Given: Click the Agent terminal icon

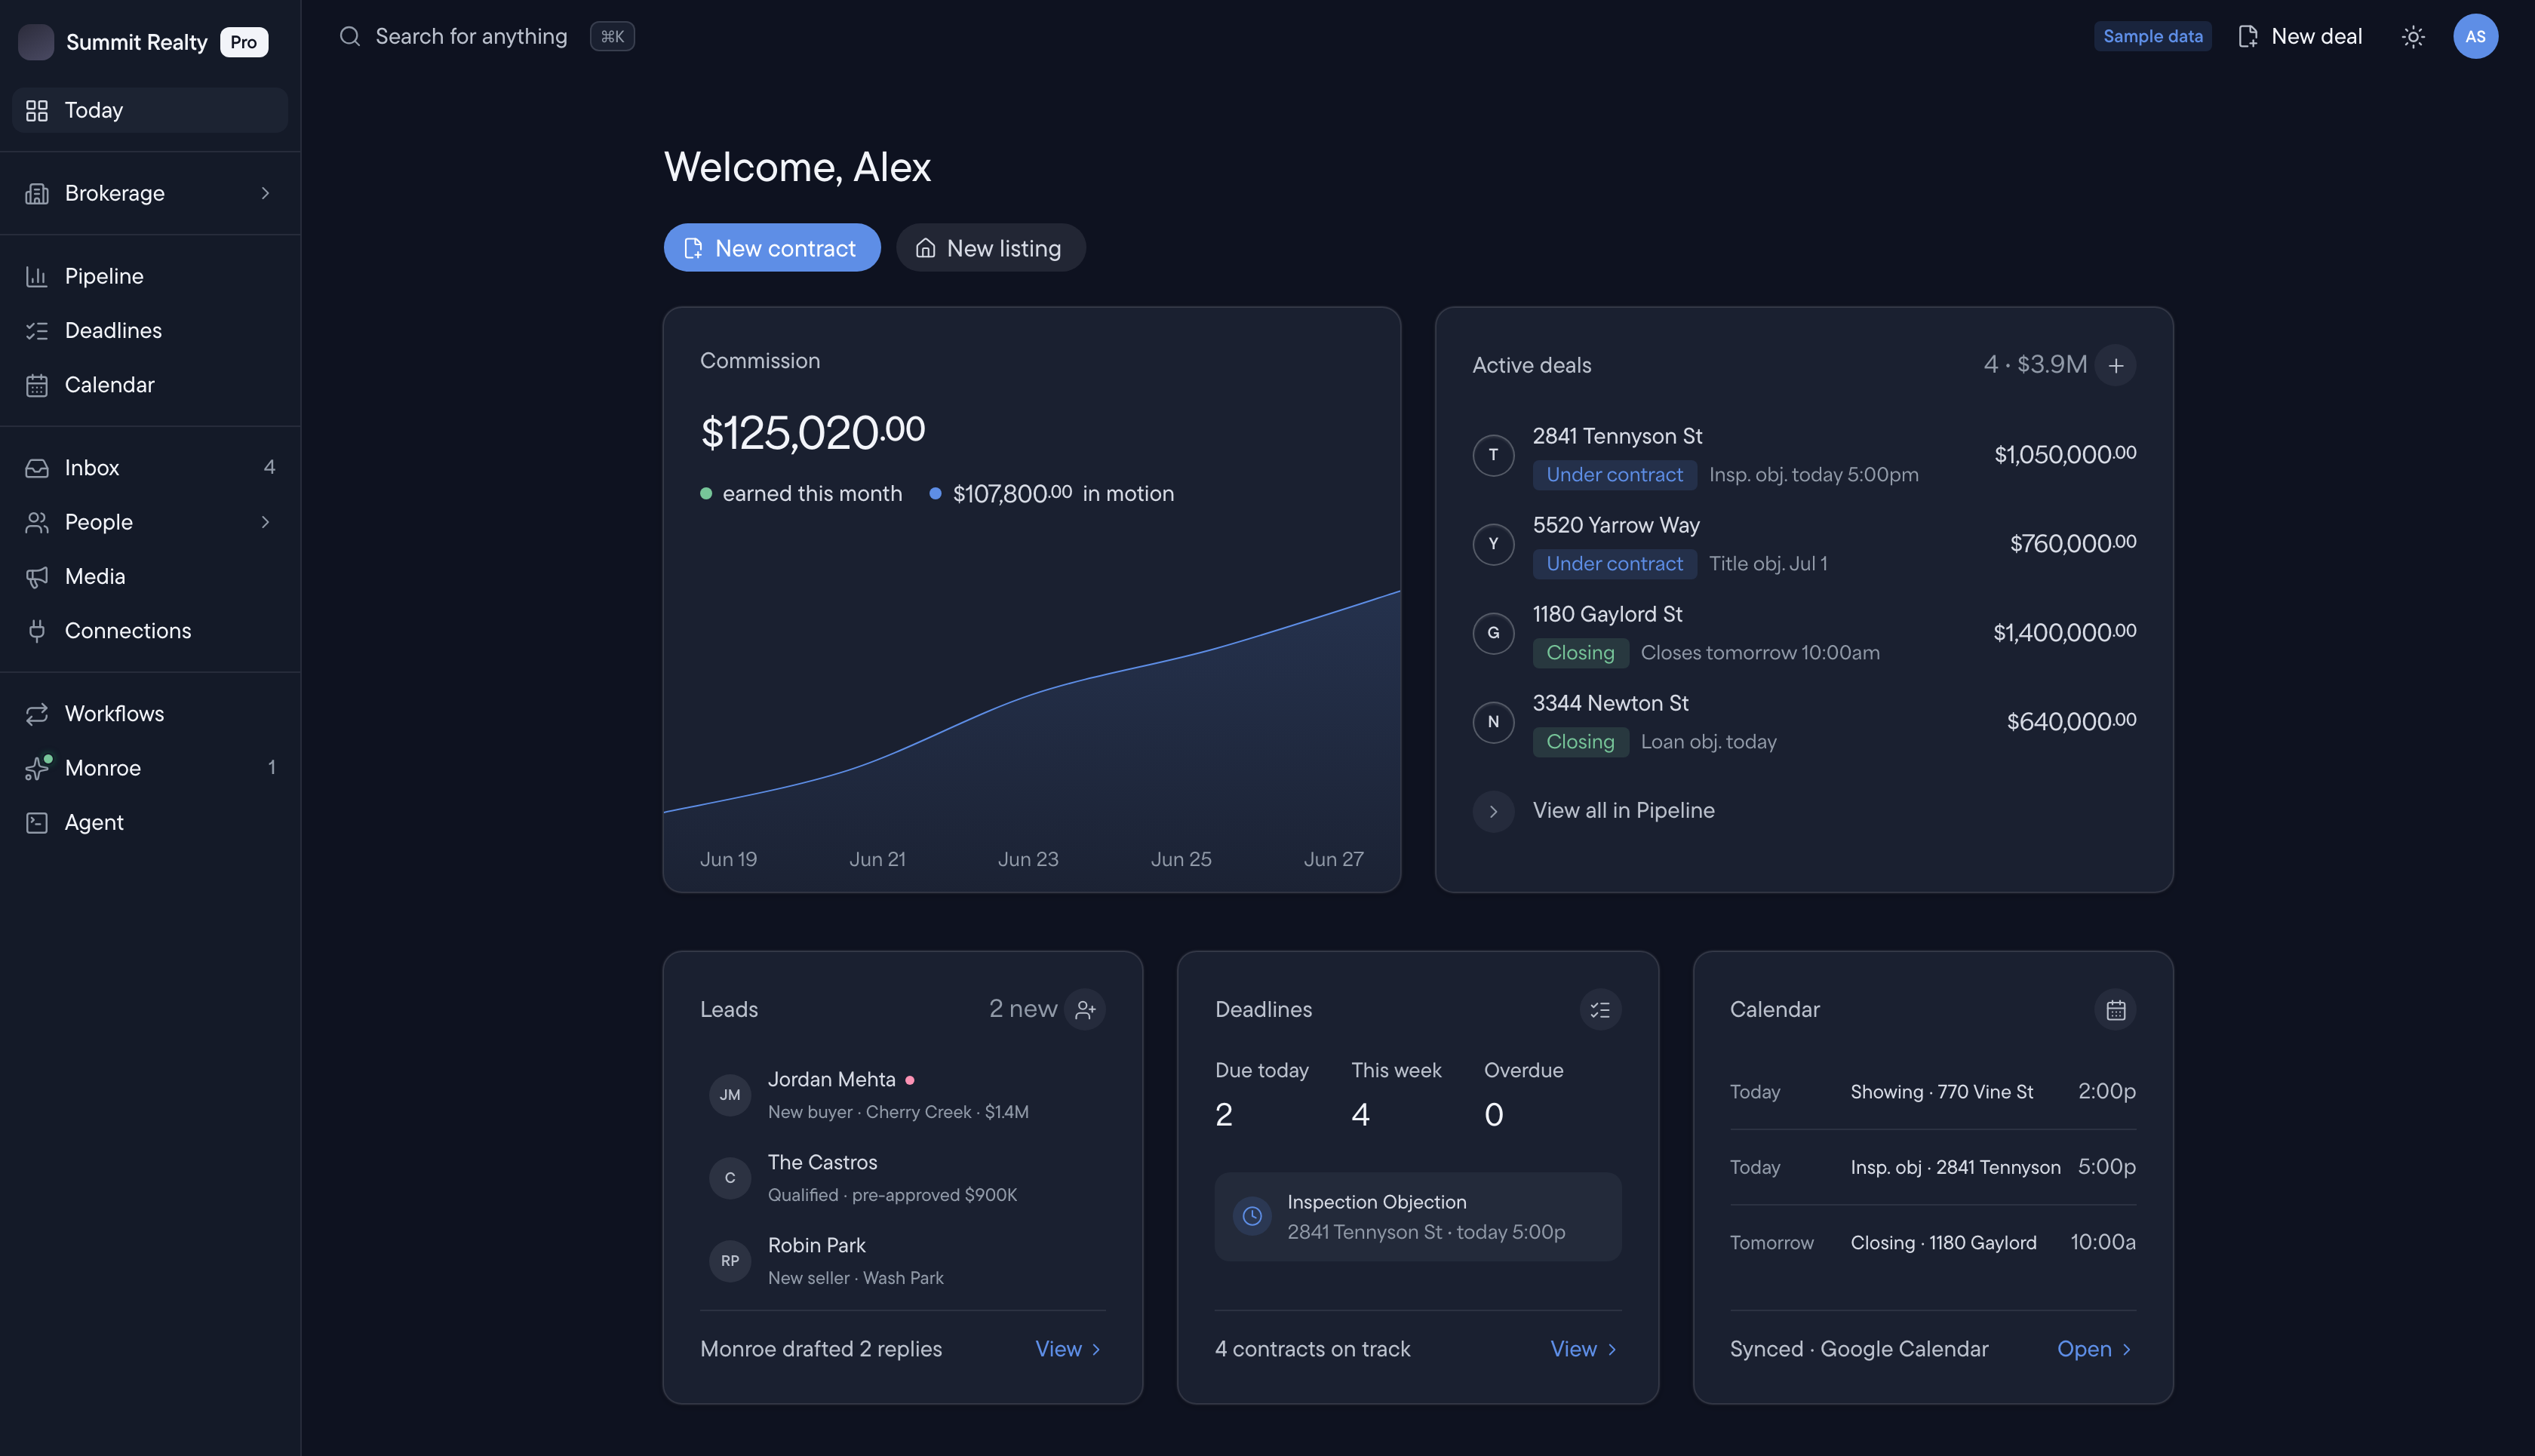Looking at the screenshot, I should click(x=37, y=823).
